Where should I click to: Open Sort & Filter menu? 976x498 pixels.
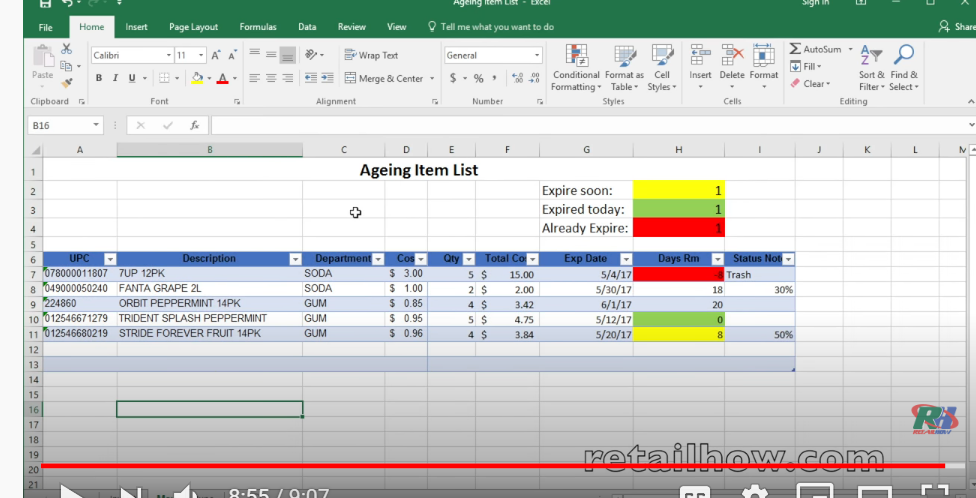click(x=871, y=68)
